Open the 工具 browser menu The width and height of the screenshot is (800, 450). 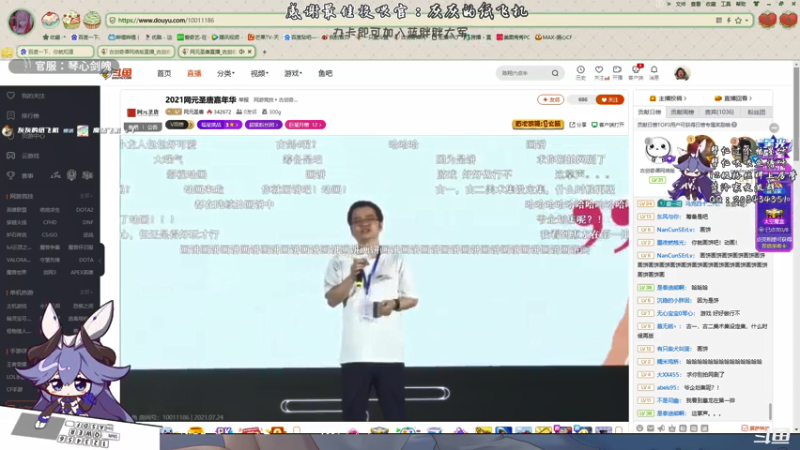pos(726,4)
